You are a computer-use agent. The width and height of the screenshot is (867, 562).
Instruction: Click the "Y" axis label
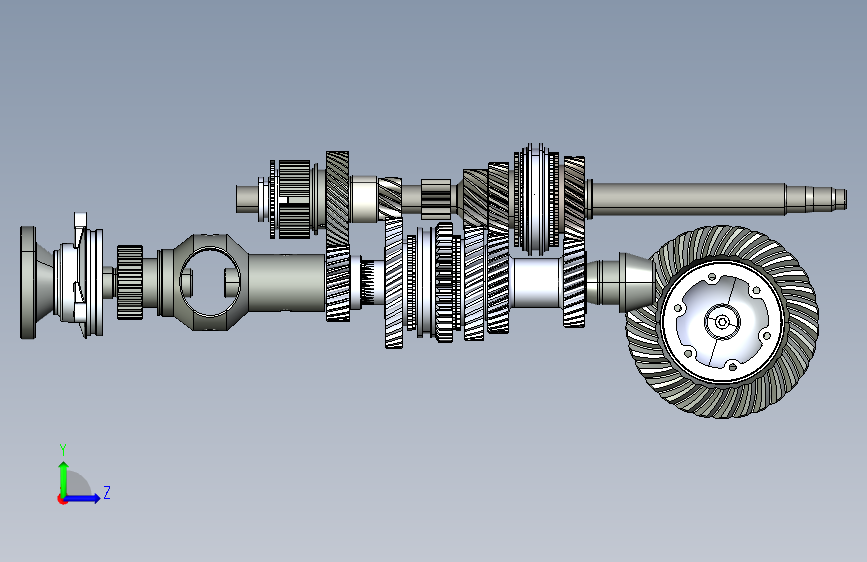click(63, 449)
